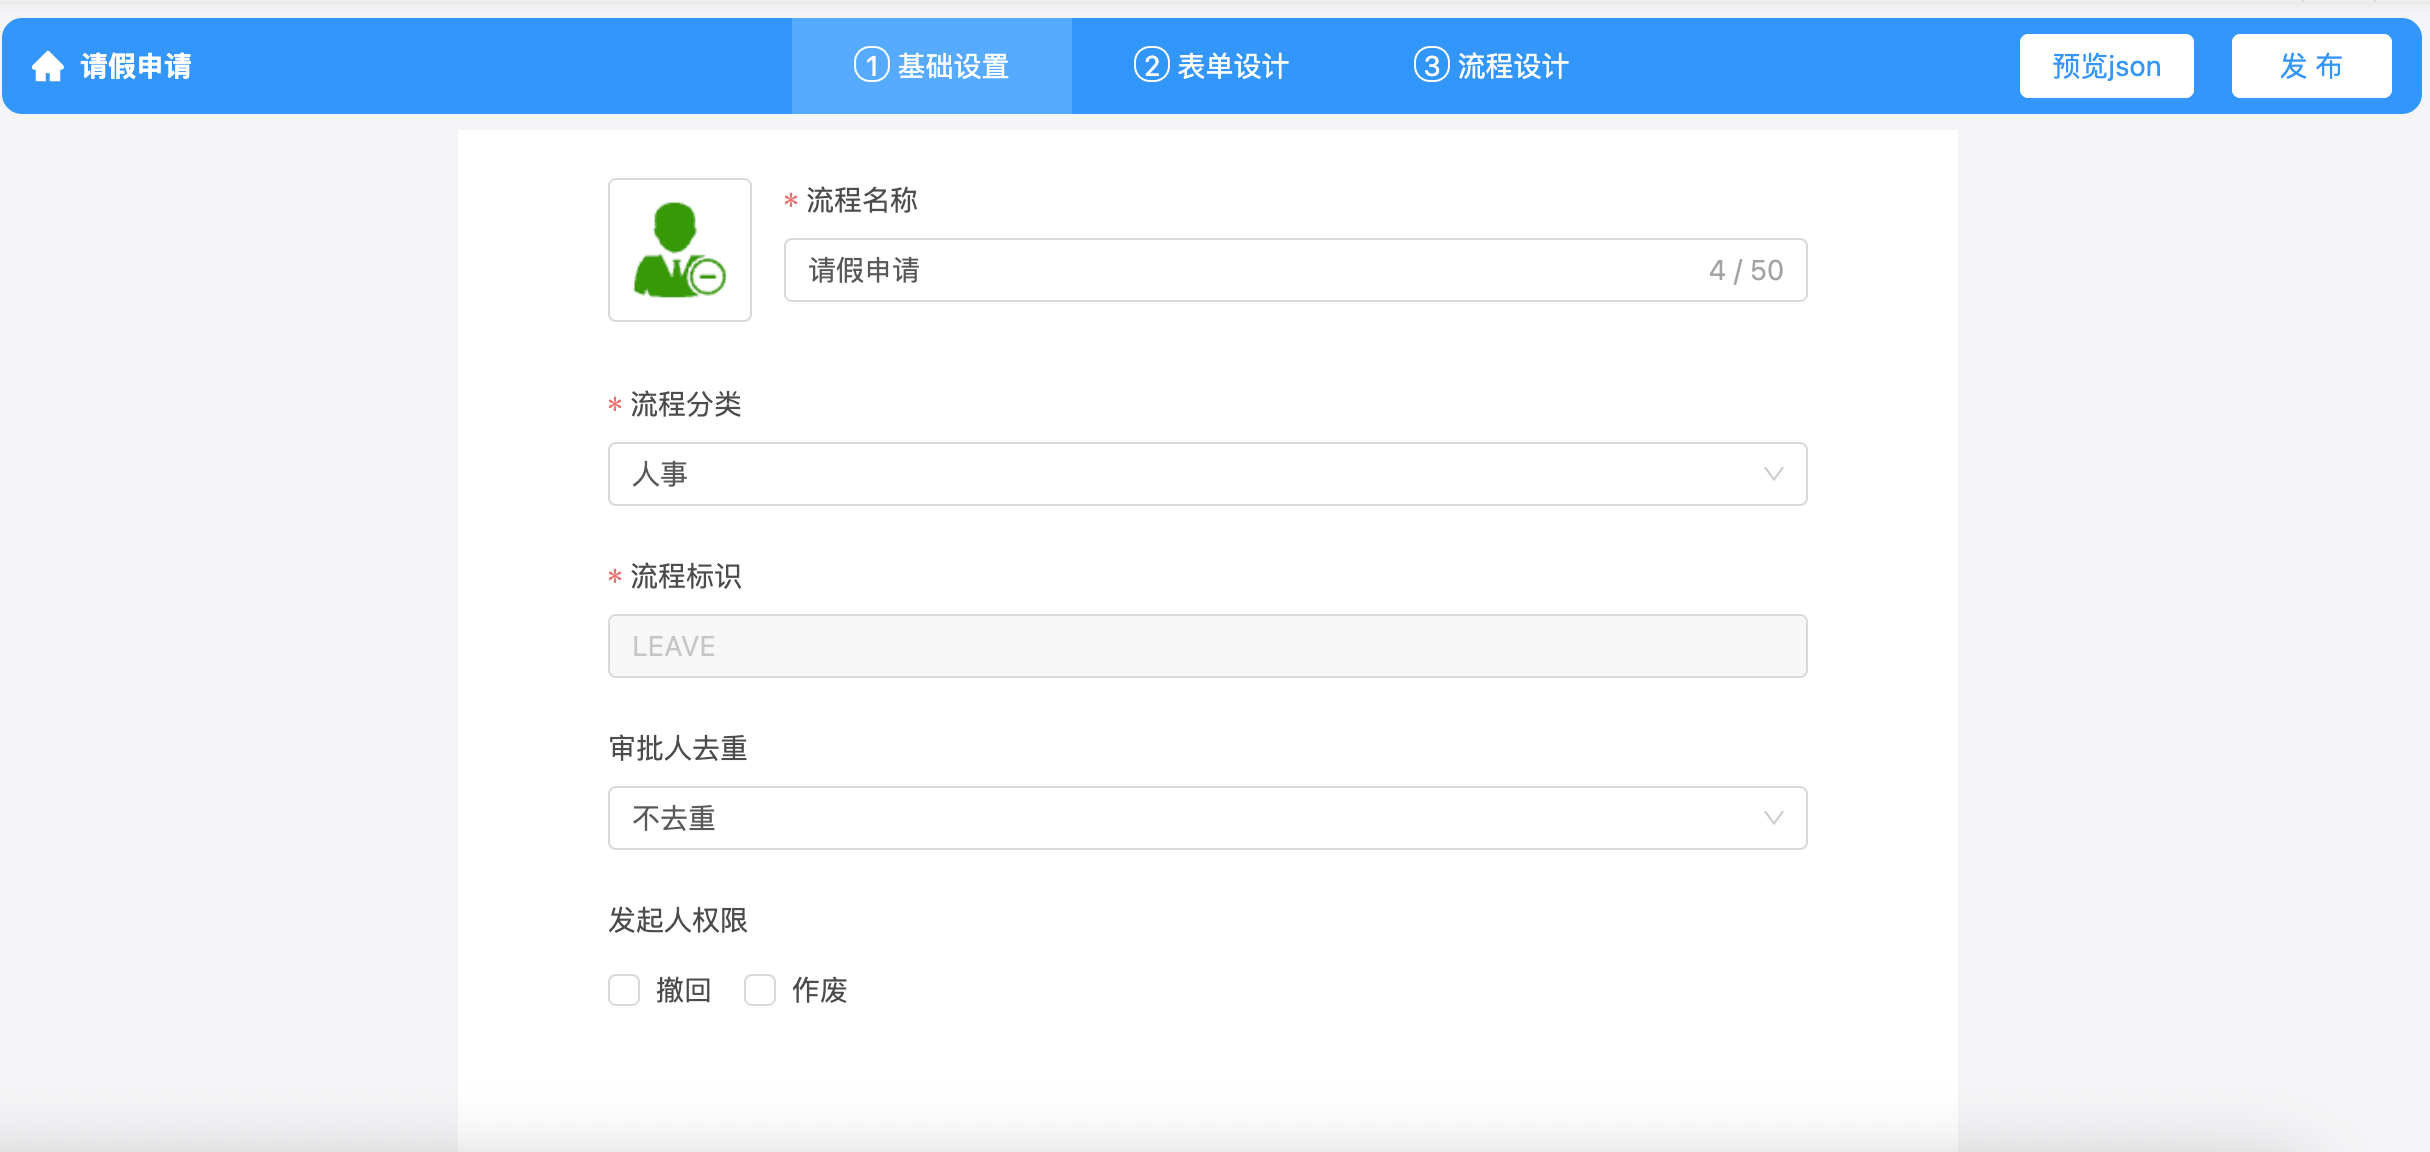Click chevron arrow of 流程分类 select
The width and height of the screenshot is (2430, 1152).
tap(1774, 474)
